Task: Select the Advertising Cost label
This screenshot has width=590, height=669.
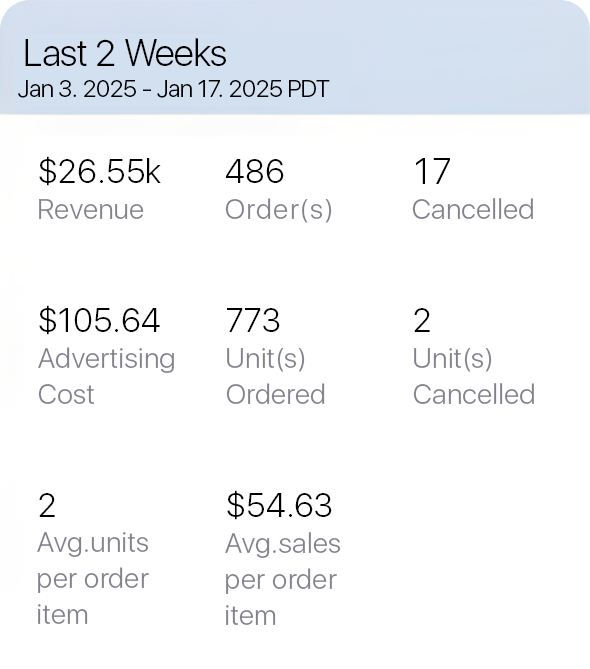Action: pyautogui.click(x=107, y=376)
